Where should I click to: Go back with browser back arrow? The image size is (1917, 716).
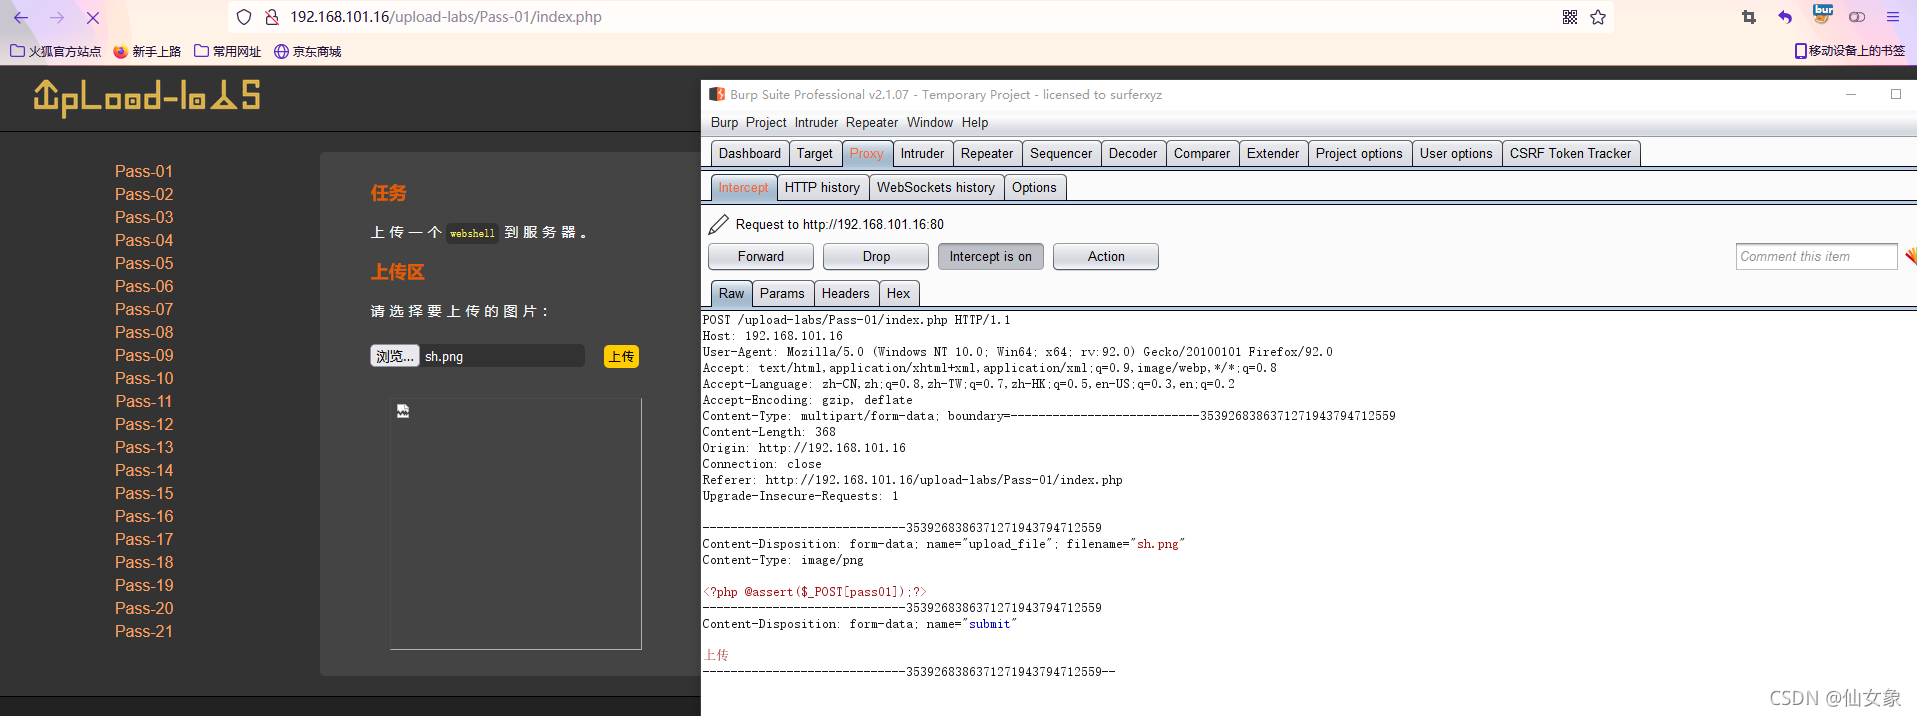point(21,17)
